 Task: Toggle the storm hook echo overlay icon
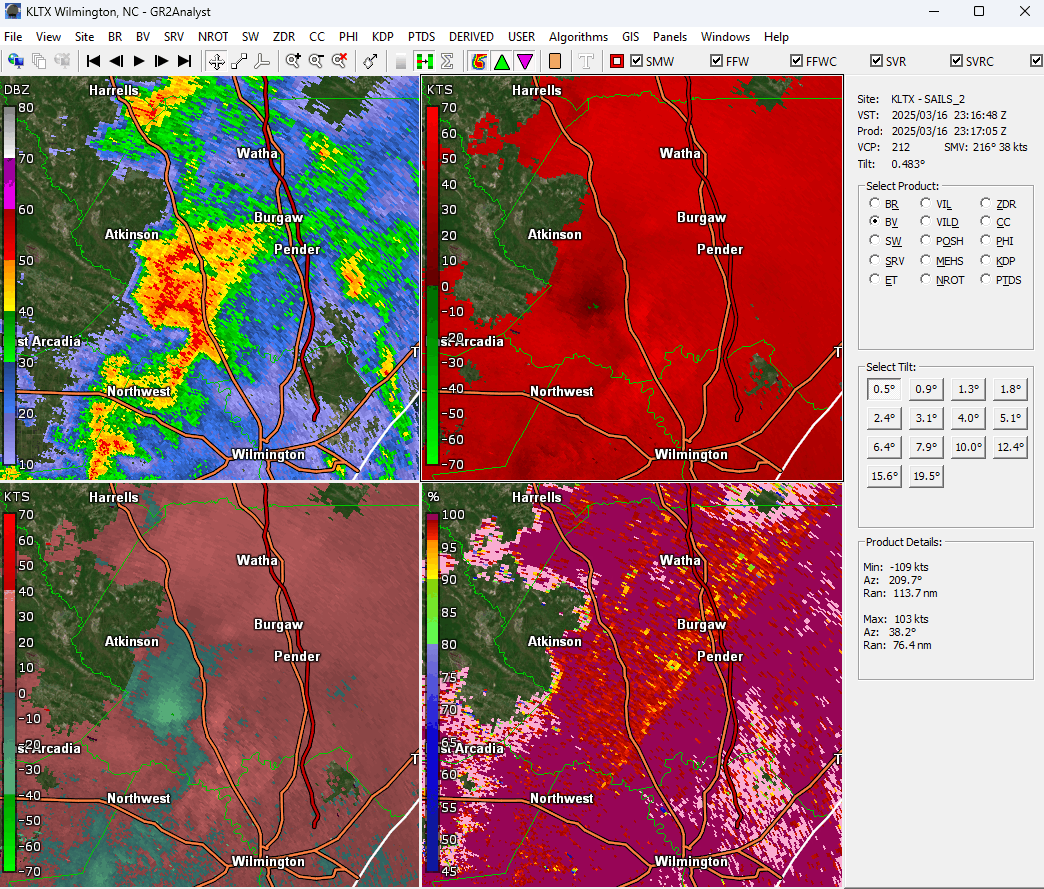(479, 61)
